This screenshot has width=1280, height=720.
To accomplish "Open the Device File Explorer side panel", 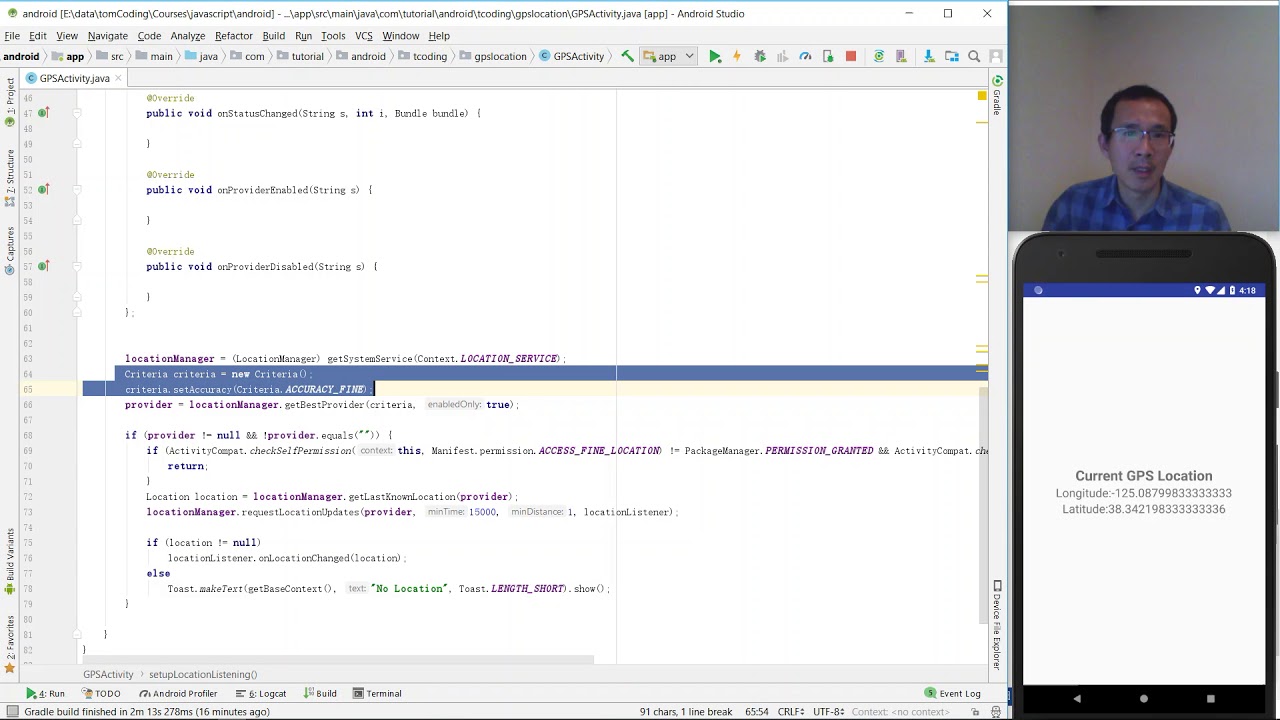I will pos(997,625).
